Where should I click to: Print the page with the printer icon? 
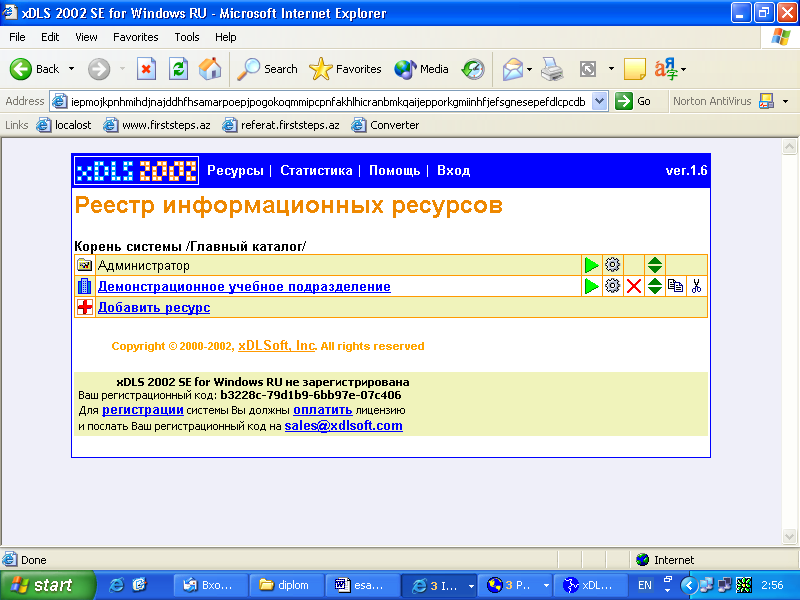(552, 69)
